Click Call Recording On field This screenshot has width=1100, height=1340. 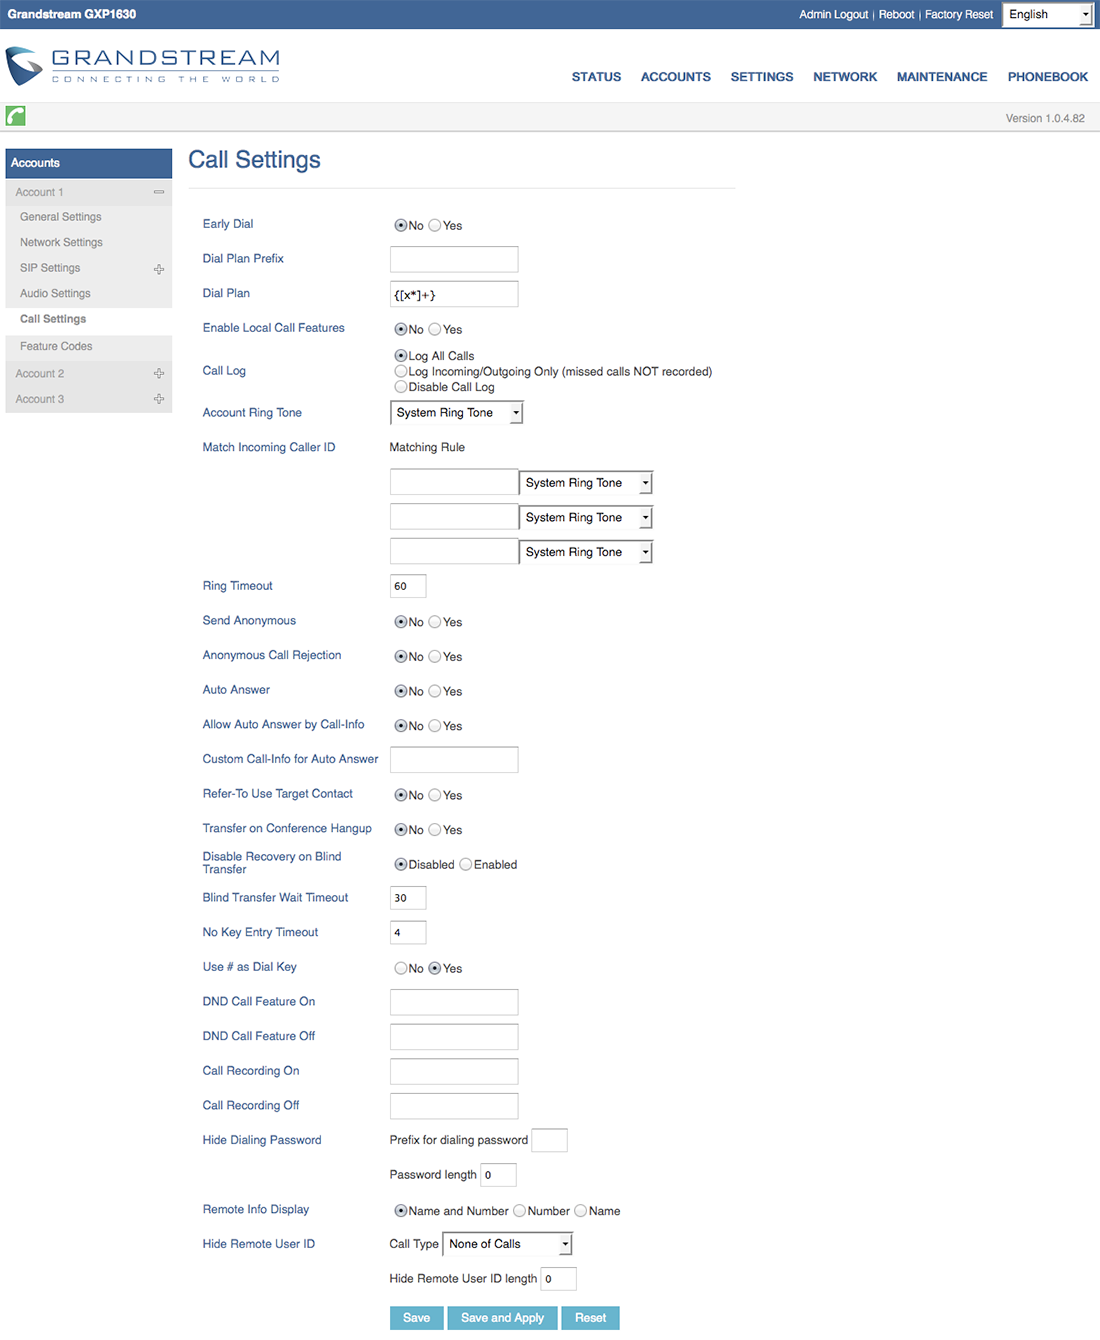454,1071
